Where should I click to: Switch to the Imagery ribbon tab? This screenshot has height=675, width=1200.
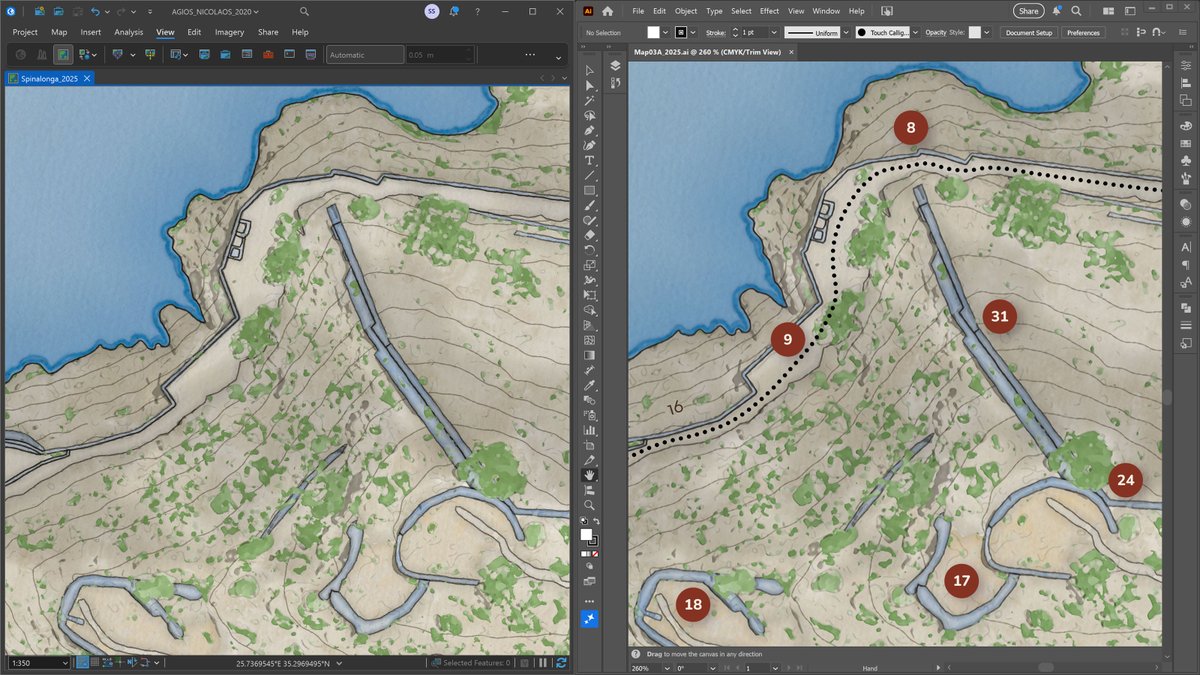tap(229, 32)
